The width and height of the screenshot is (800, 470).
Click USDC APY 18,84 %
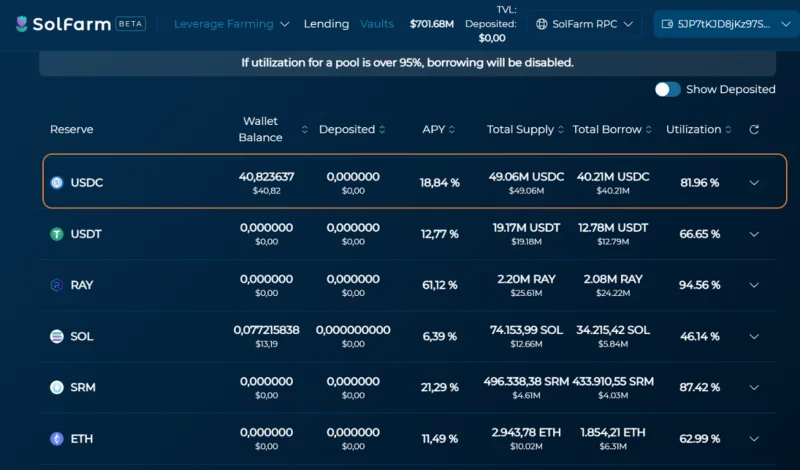click(440, 183)
